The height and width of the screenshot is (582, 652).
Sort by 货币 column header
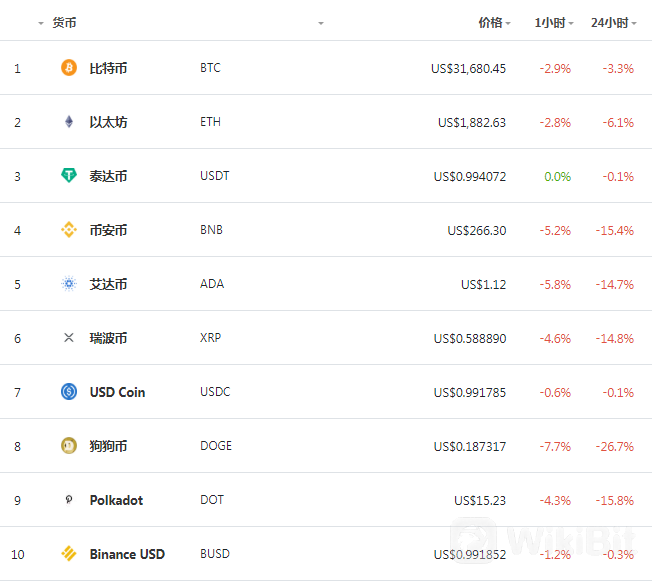(x=64, y=22)
